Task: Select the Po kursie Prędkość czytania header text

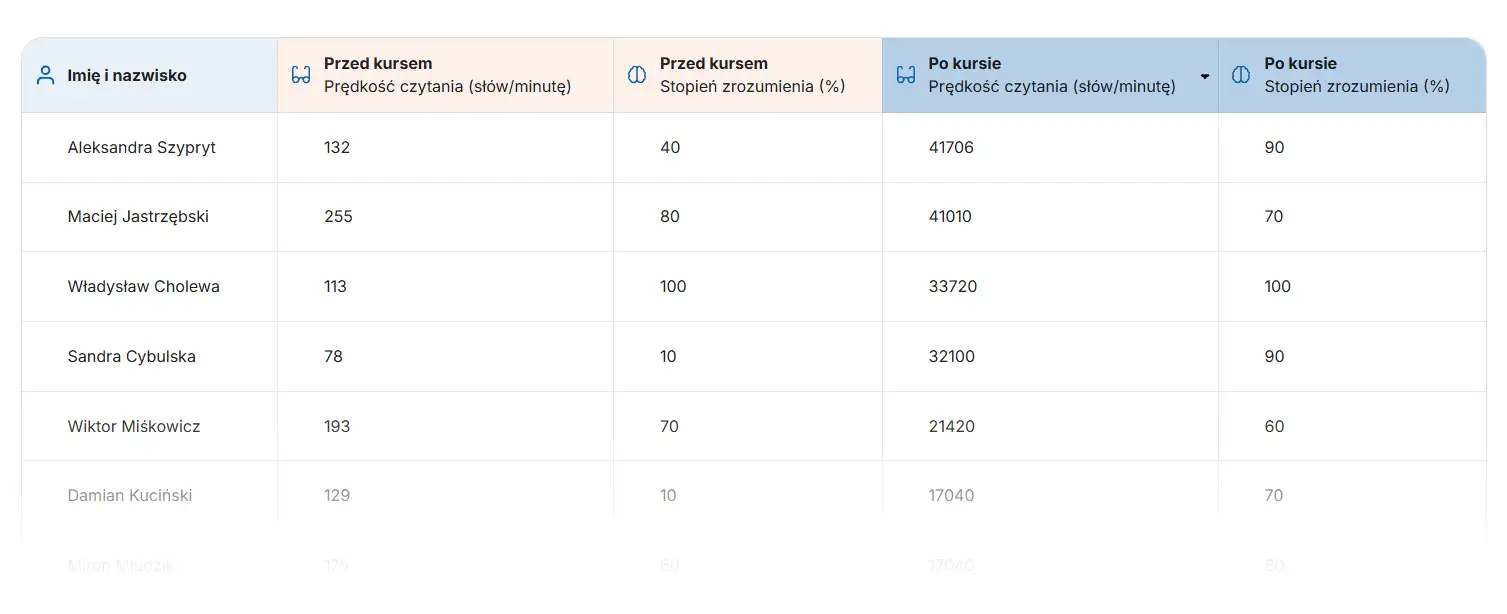Action: [x=1052, y=75]
